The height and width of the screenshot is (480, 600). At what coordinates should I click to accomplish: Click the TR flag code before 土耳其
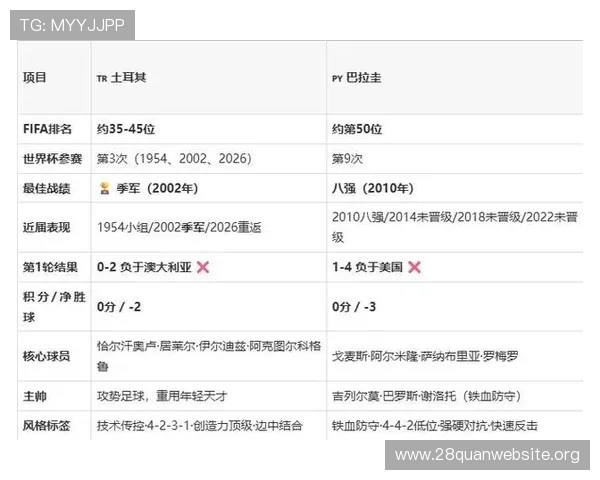(102, 79)
